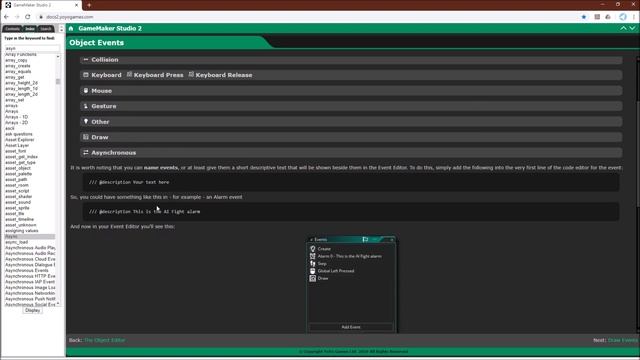Select 'asset_object' in the index list

18,168
